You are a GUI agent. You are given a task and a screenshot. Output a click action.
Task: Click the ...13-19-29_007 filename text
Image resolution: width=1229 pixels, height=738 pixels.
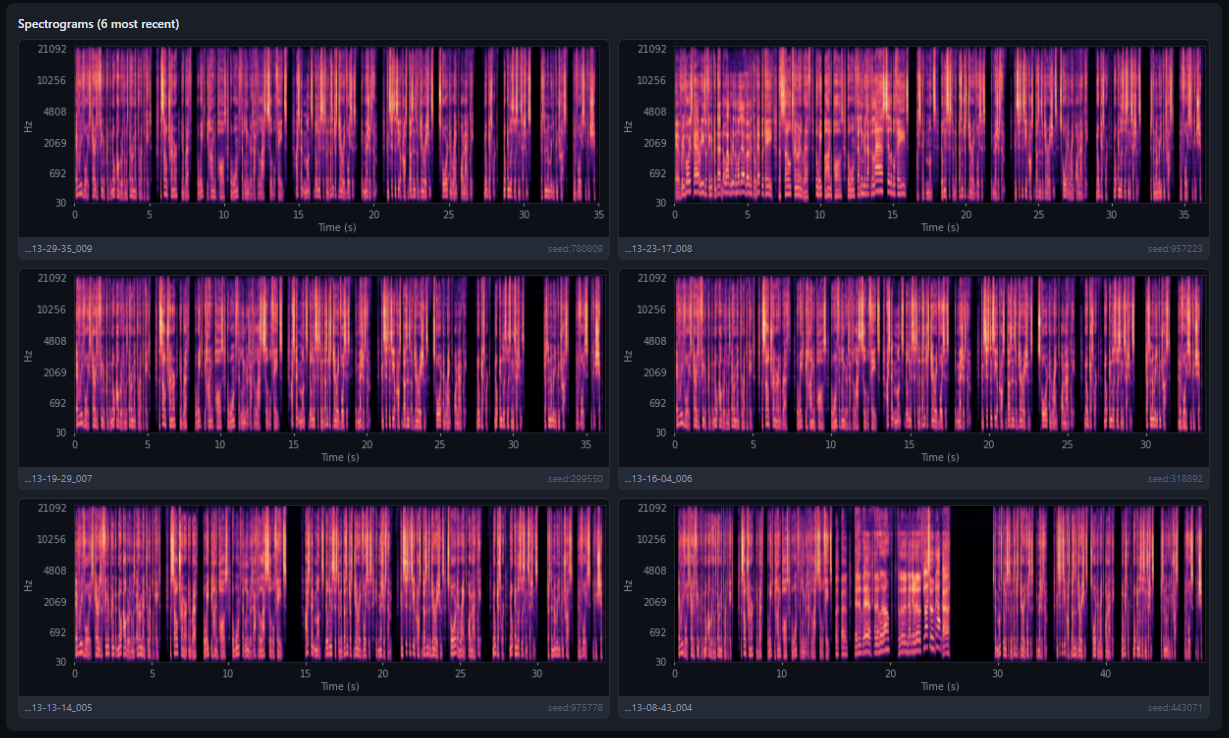pos(60,478)
